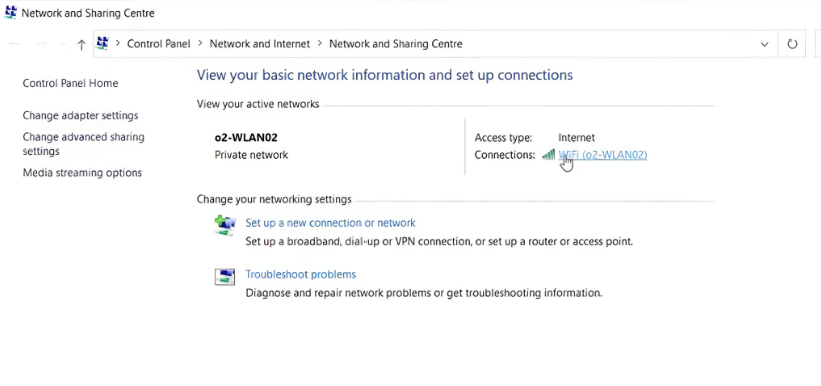
Task: Click the address bar network icon
Action: (103, 44)
